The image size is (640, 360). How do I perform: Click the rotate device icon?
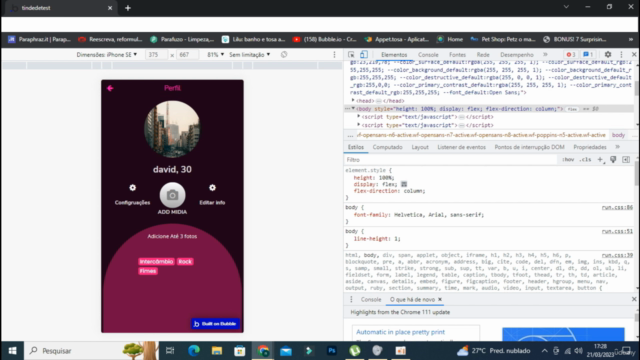[x=284, y=55]
